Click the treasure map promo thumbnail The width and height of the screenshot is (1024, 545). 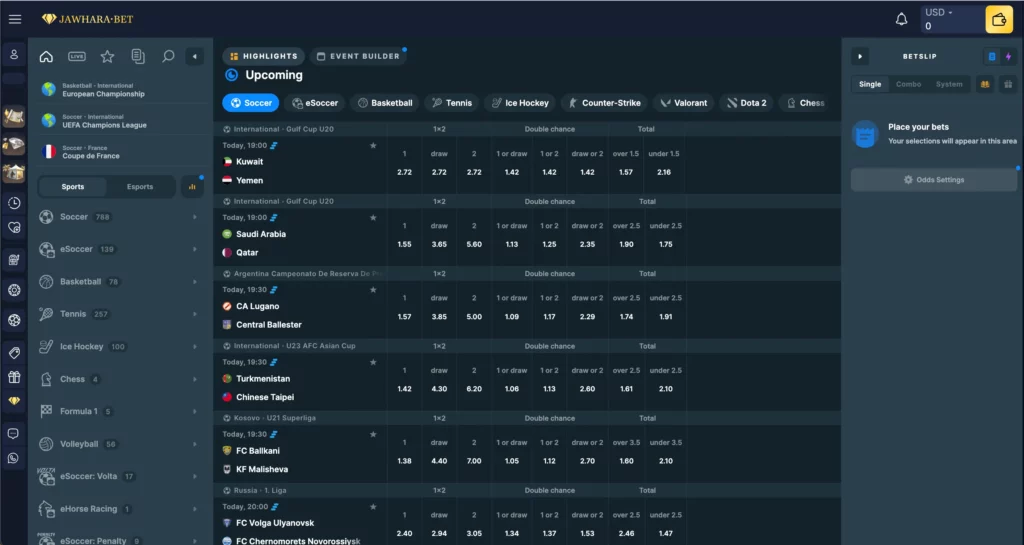(14, 117)
